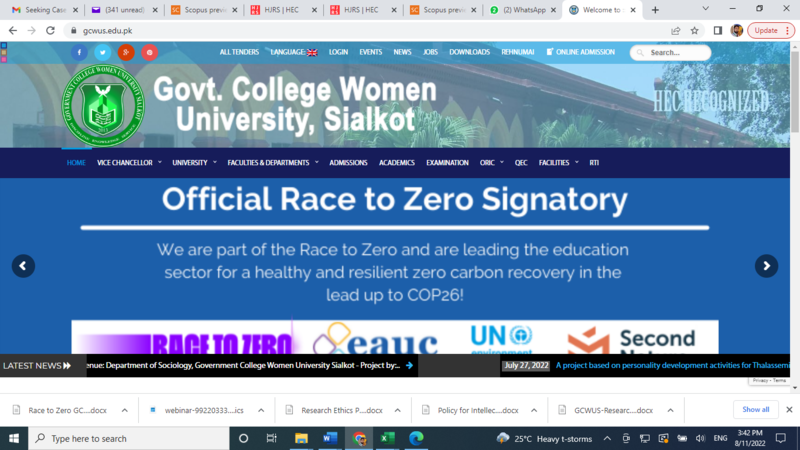The height and width of the screenshot is (450, 800).
Task: Open Rehnumai link
Action: point(517,52)
